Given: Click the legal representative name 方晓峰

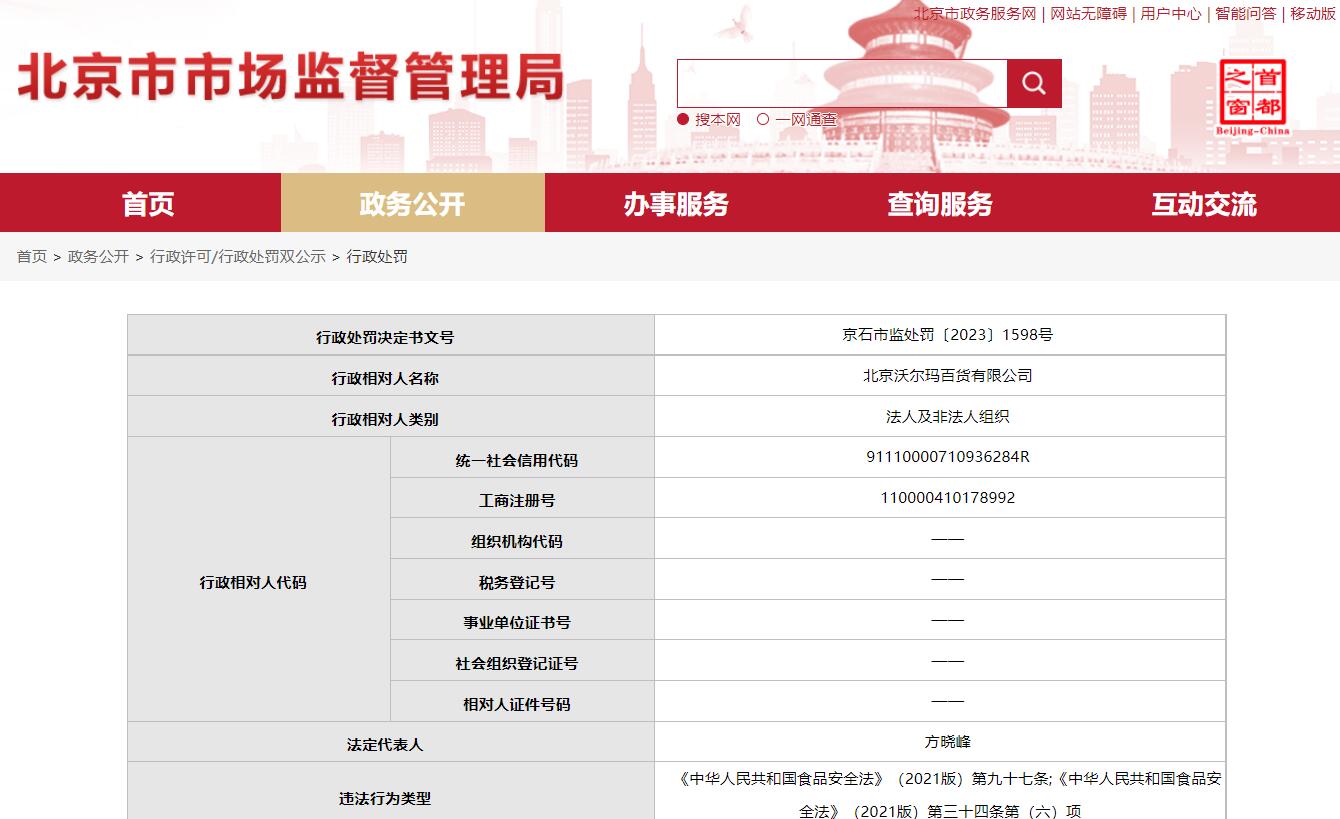Looking at the screenshot, I should [947, 742].
